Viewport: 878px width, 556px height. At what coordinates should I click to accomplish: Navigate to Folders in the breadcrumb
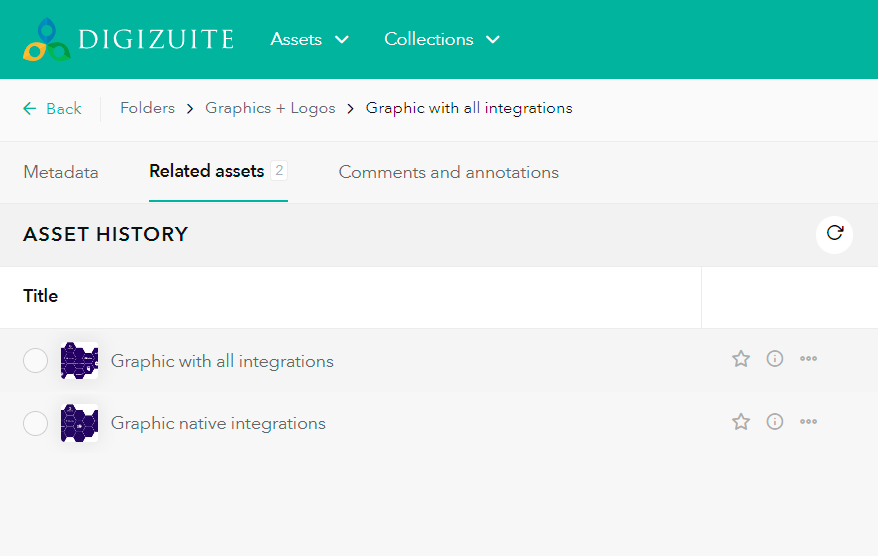147,108
